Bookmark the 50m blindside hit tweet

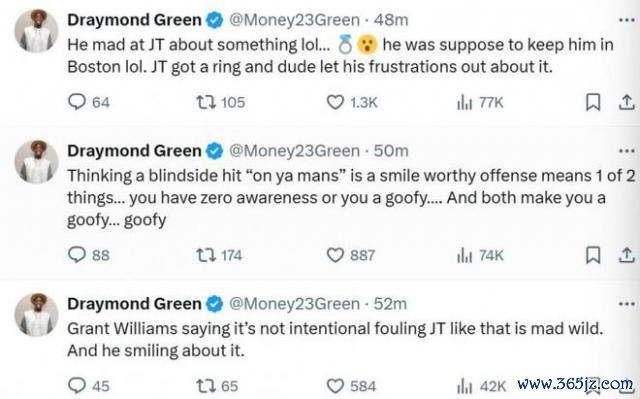(x=593, y=255)
